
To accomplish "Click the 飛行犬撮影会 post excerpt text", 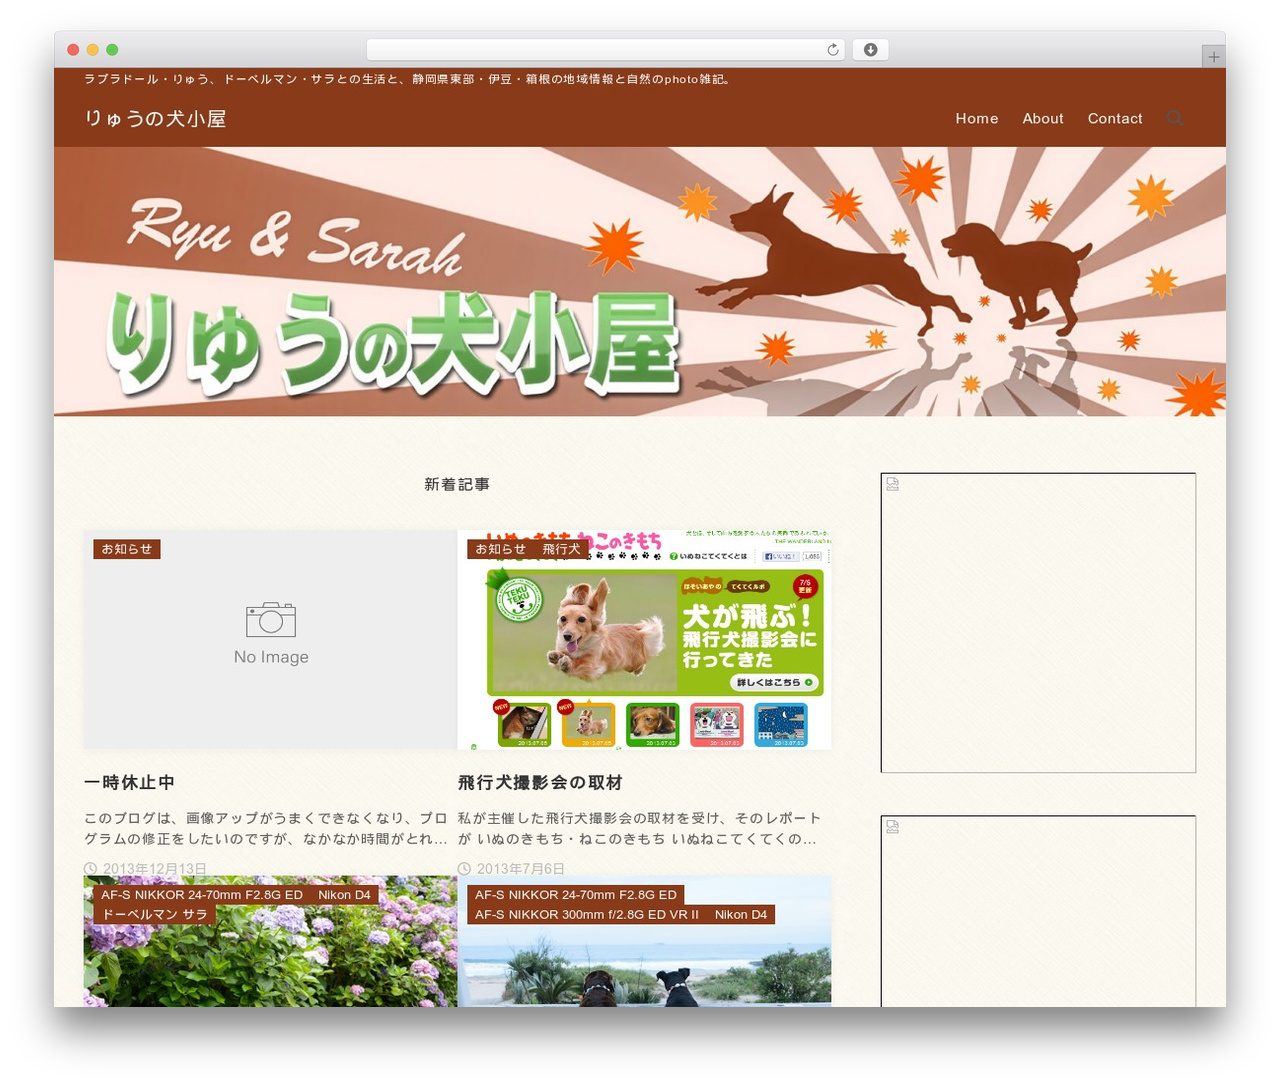I will point(640,828).
